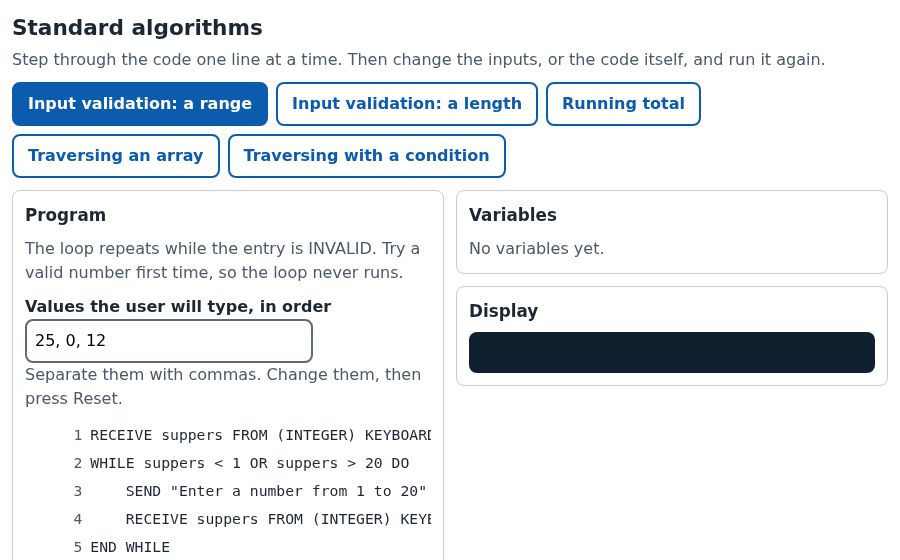Viewport: 900px width, 560px height.
Task: Select the Input validation: a range tab
Action: click(139, 104)
